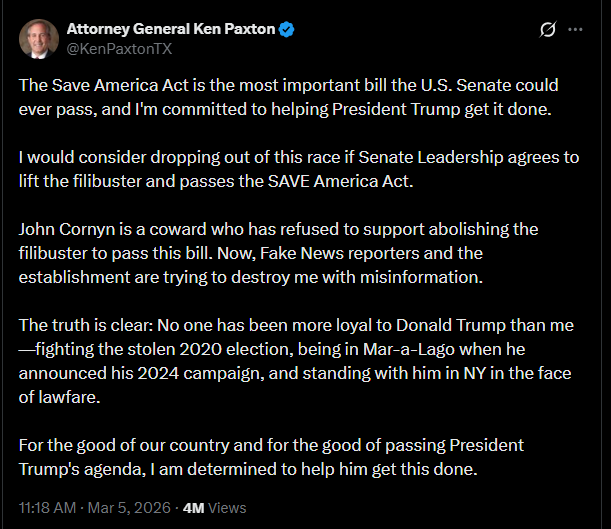Open the 4M Views count

click(215, 508)
